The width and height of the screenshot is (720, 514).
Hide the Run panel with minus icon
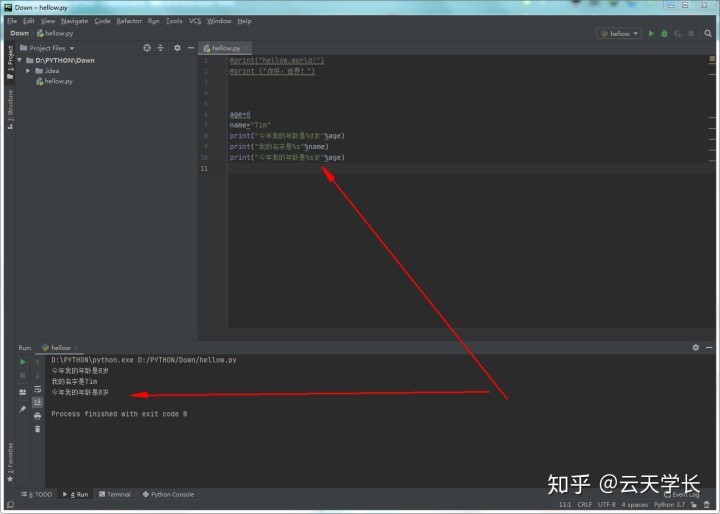tap(709, 348)
